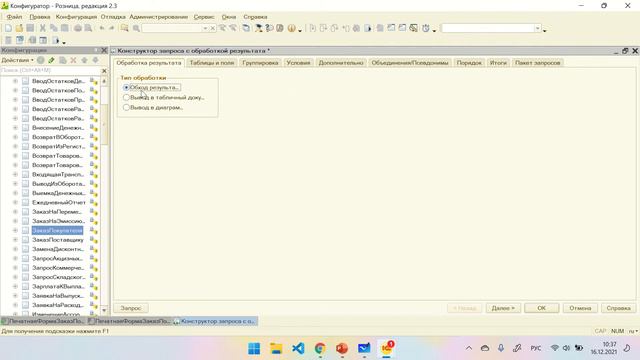
Task: Expand the ЗаказПоставщику tree node
Action: [x=15, y=240]
